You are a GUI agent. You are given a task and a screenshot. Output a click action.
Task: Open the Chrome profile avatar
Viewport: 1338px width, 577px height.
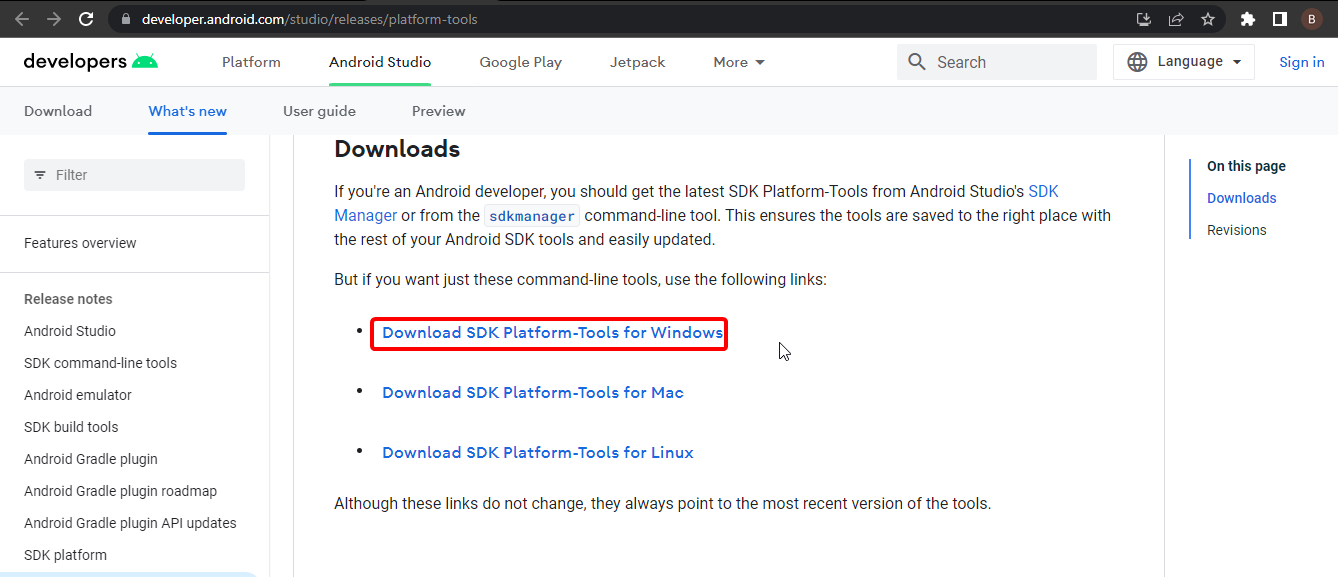(x=1311, y=19)
